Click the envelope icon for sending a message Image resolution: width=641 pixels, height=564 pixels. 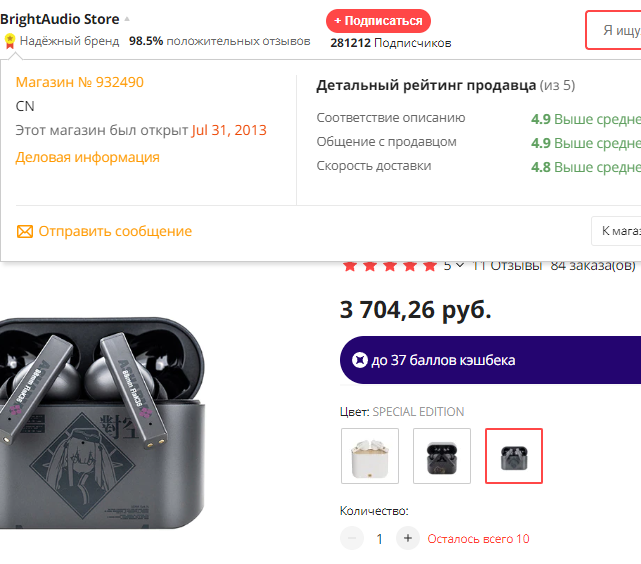[x=25, y=231]
